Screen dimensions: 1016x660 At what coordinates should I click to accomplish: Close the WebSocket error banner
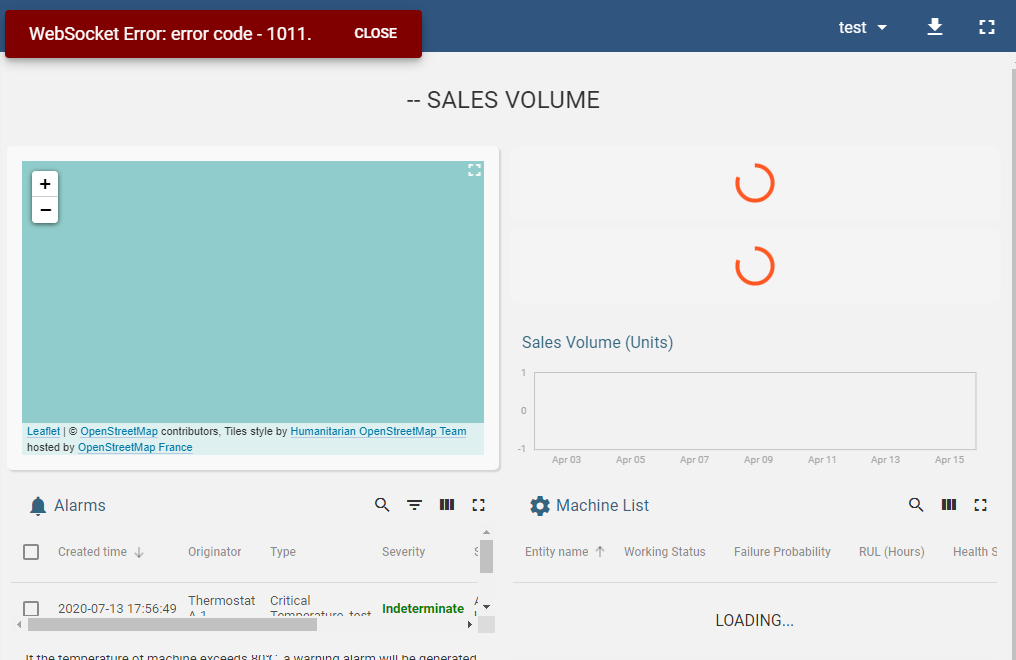375,33
